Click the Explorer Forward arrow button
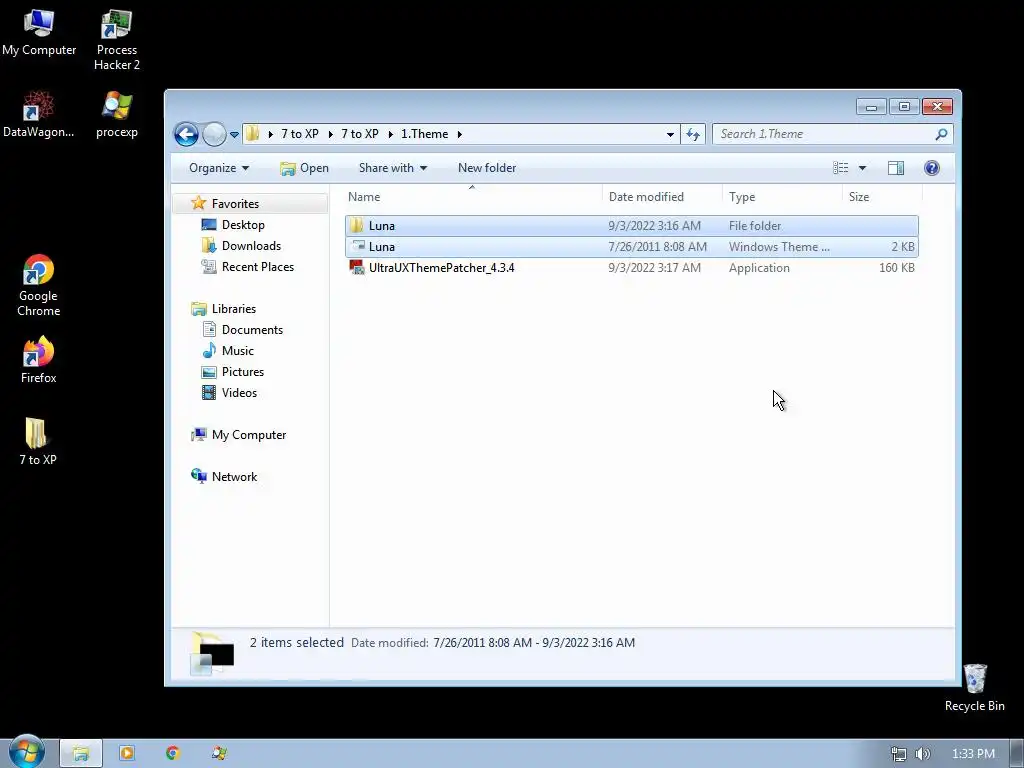 pos(214,134)
